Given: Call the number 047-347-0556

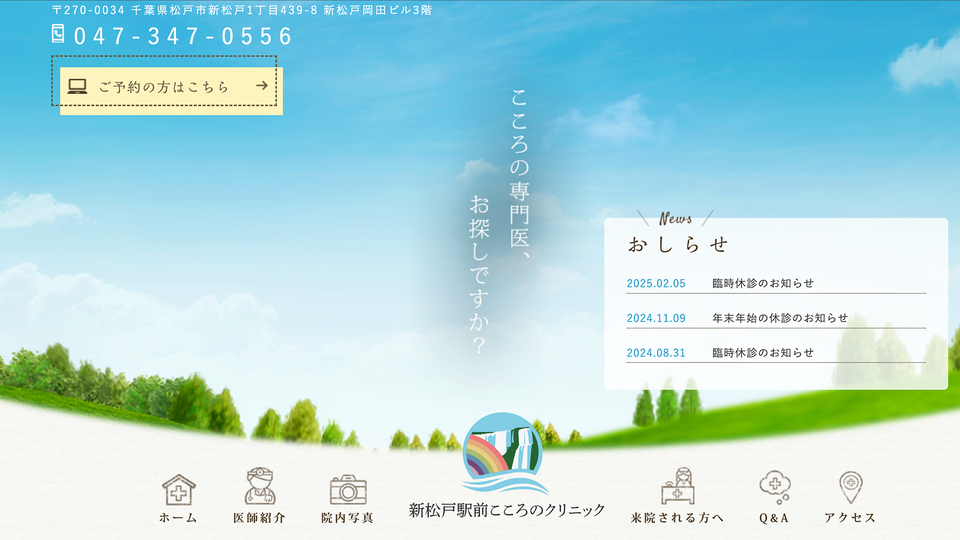Looking at the screenshot, I should pos(183,36).
